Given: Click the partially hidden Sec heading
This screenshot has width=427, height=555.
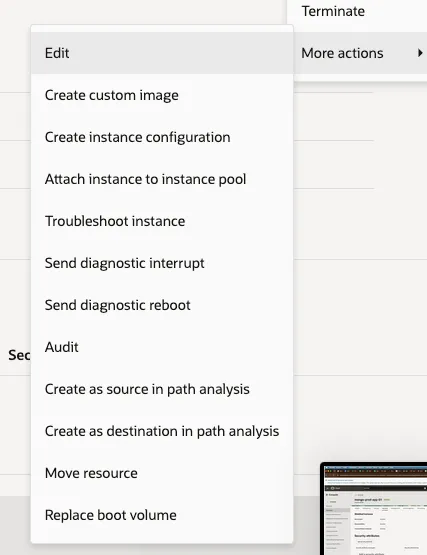Looking at the screenshot, I should tap(19, 355).
